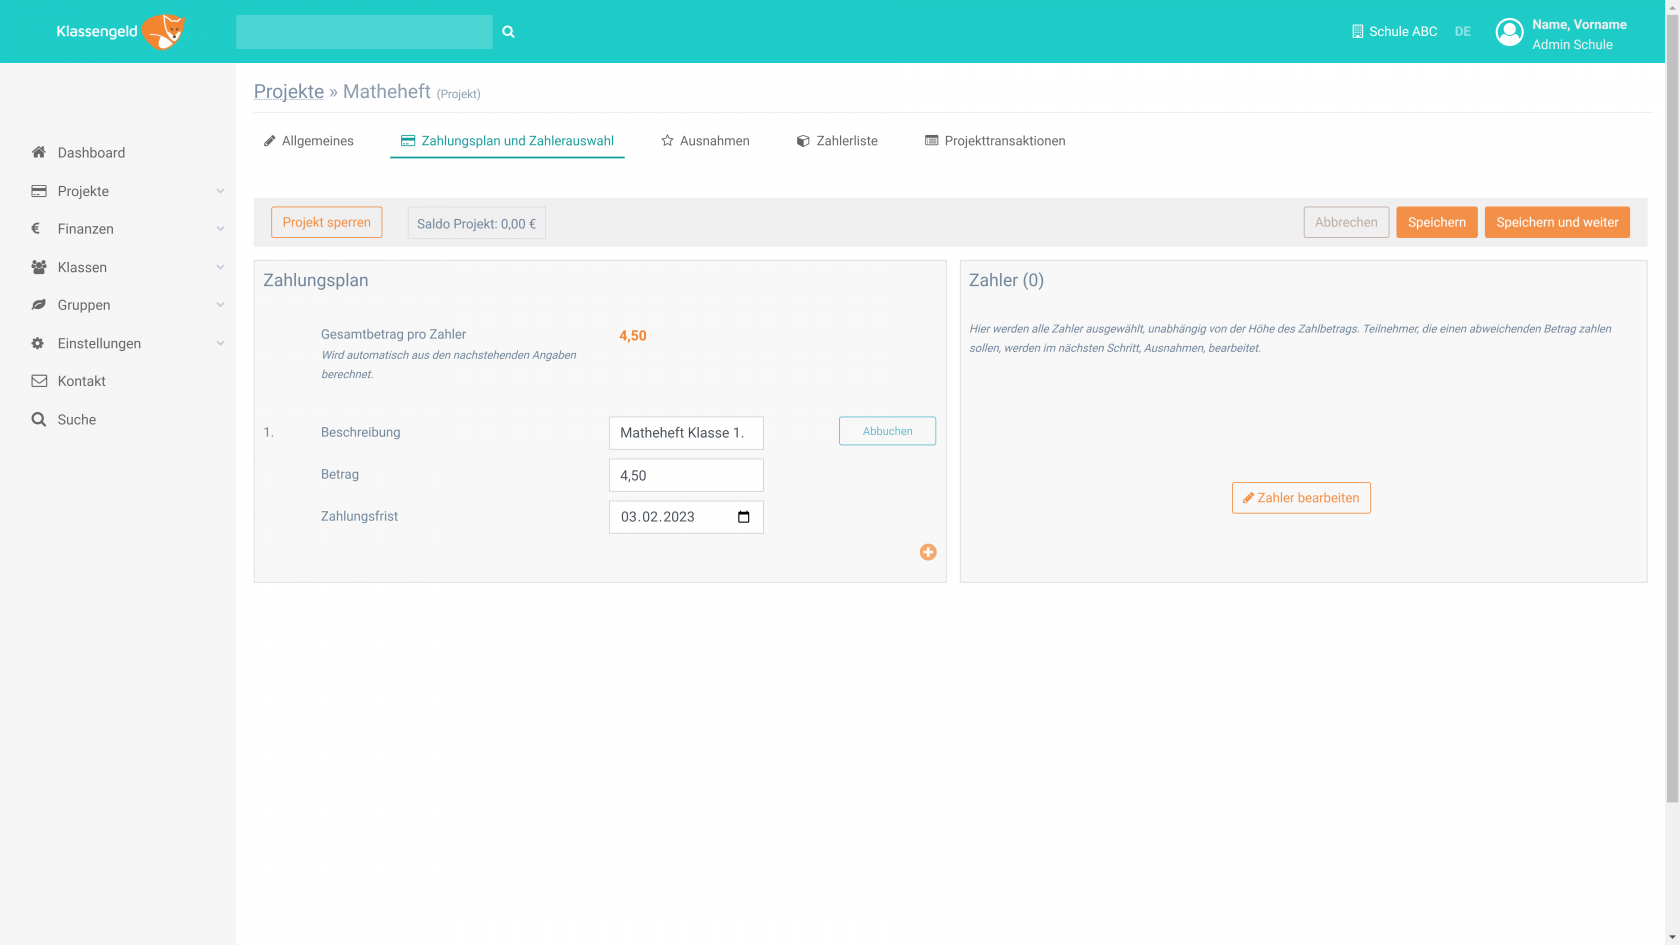Viewport: 1680px width, 945px height.
Task: Open the Projekttransaktionen tab
Action: pyautogui.click(x=995, y=141)
